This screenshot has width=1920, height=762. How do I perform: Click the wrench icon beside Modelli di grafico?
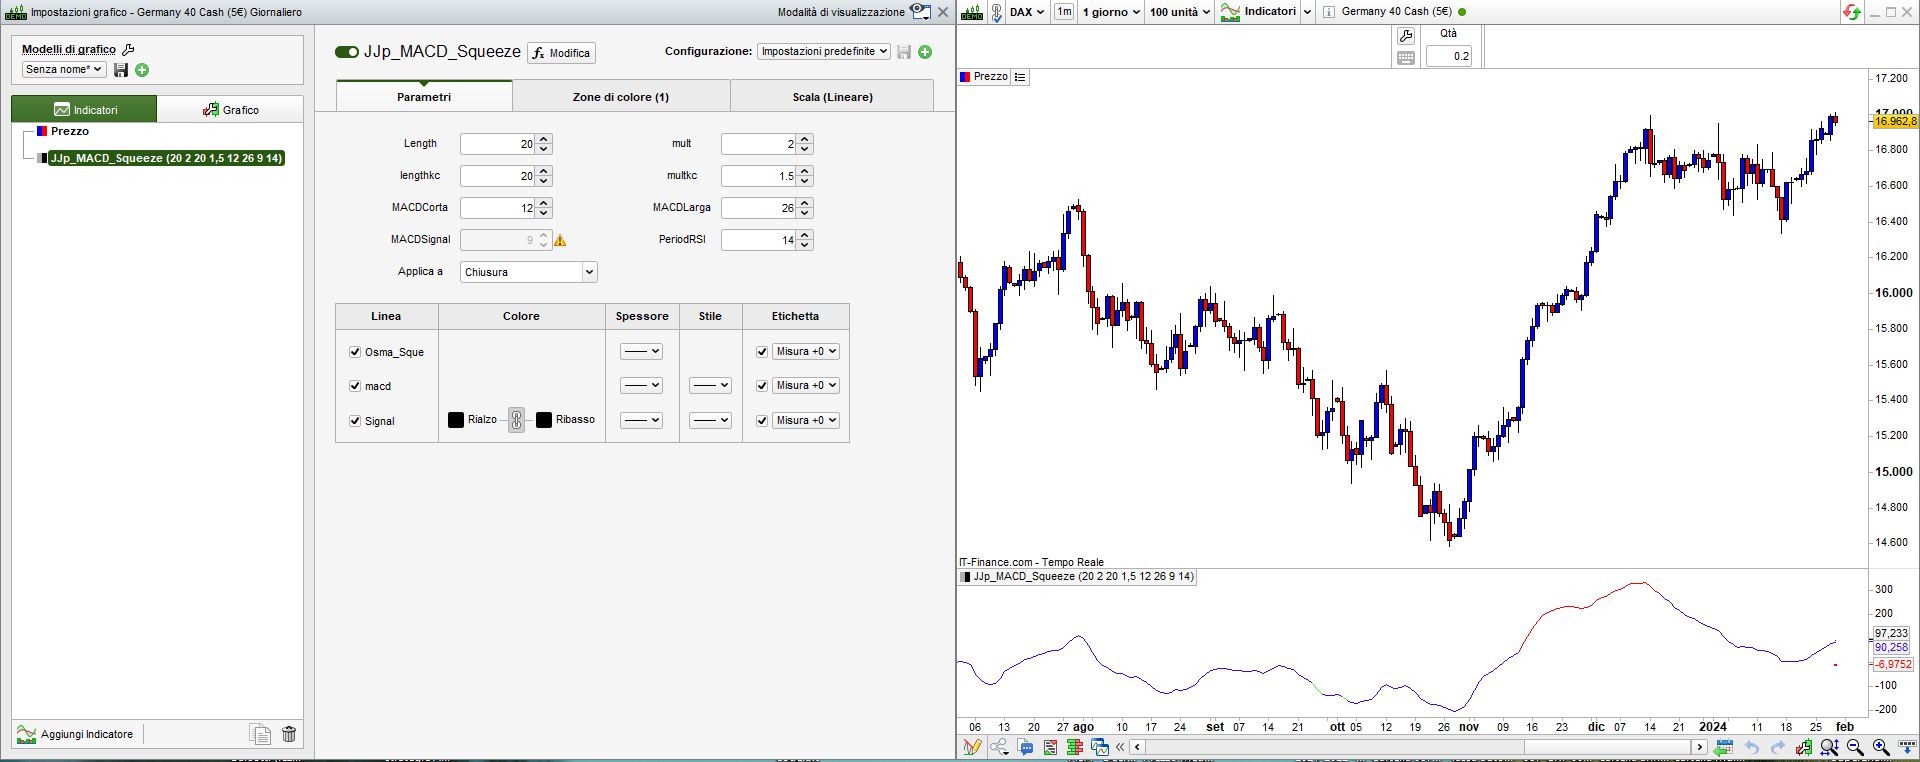[128, 49]
